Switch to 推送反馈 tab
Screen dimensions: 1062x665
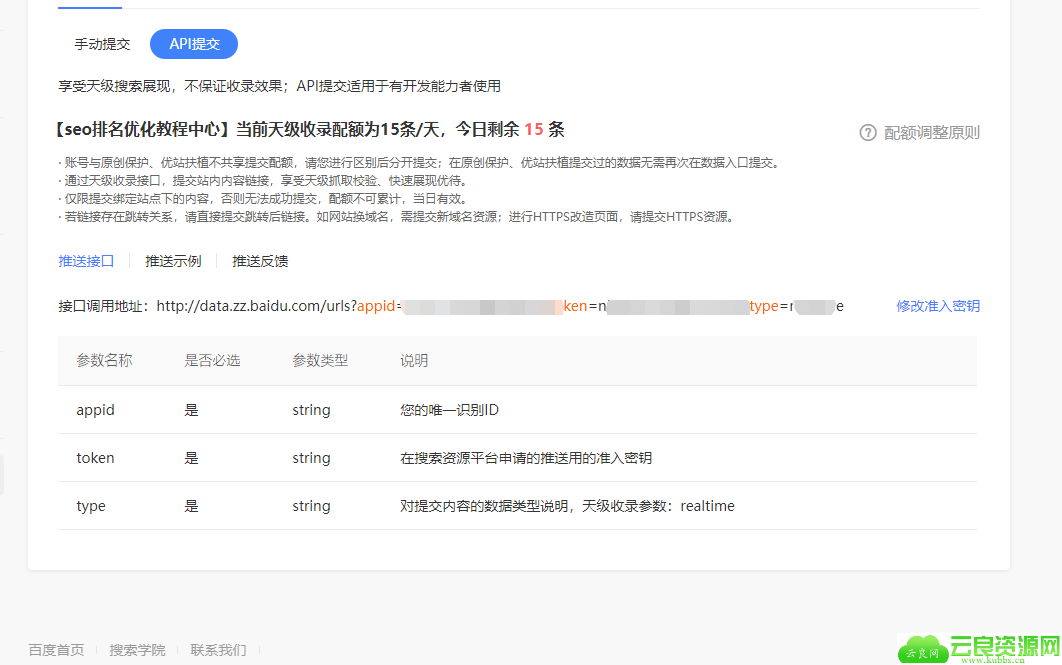[x=260, y=261]
